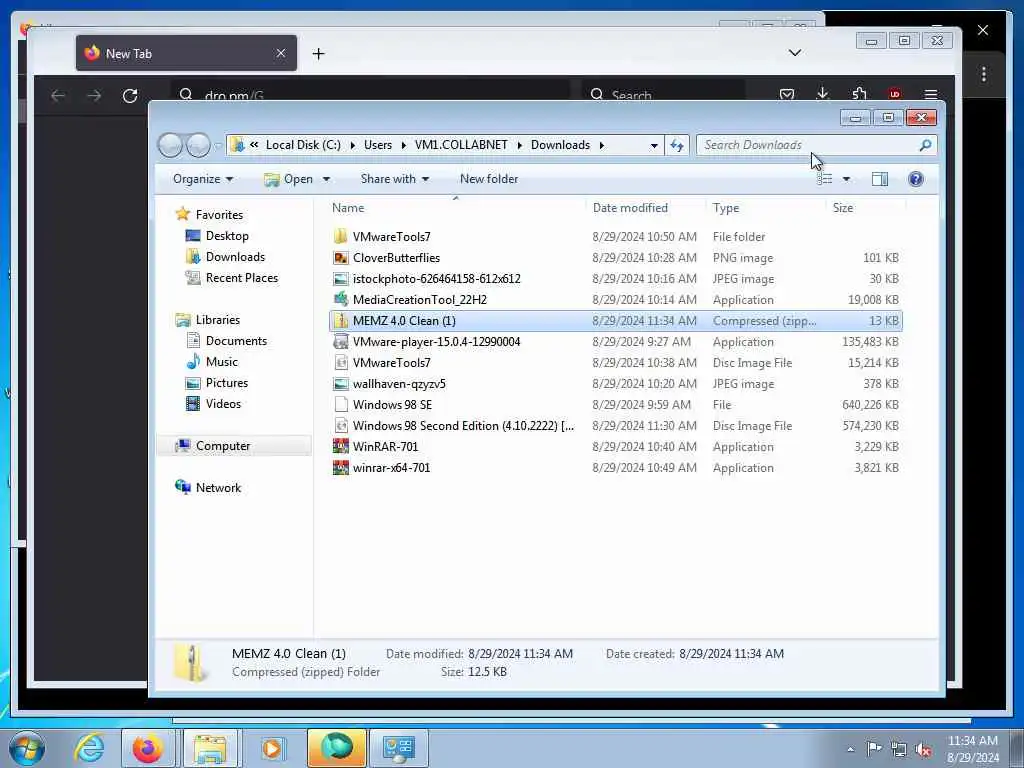Click the Explorer back navigation button
Viewport: 1024px width, 768px height.
pyautogui.click(x=170, y=145)
